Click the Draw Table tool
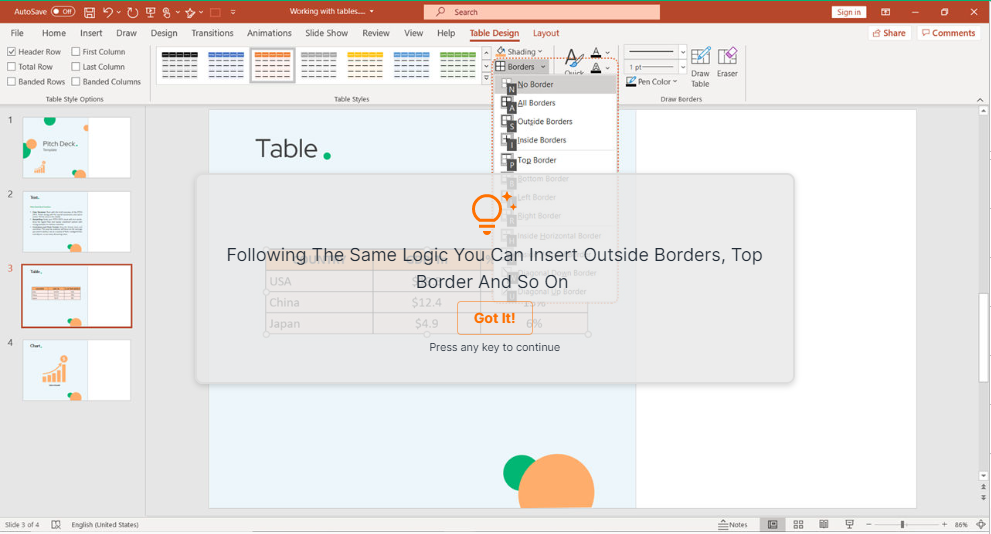The height and width of the screenshot is (534, 991). (x=700, y=67)
